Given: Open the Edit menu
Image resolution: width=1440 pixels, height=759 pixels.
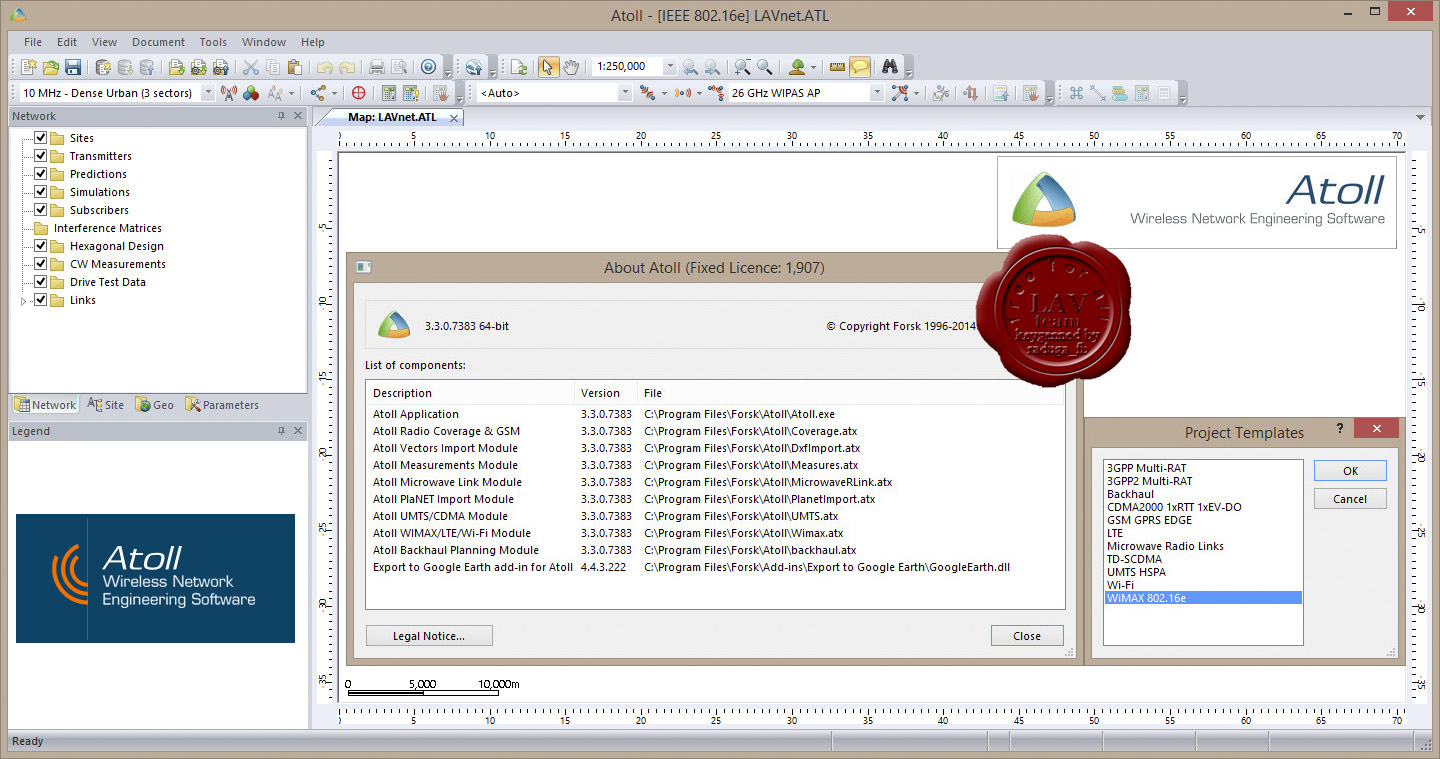Looking at the screenshot, I should (67, 42).
